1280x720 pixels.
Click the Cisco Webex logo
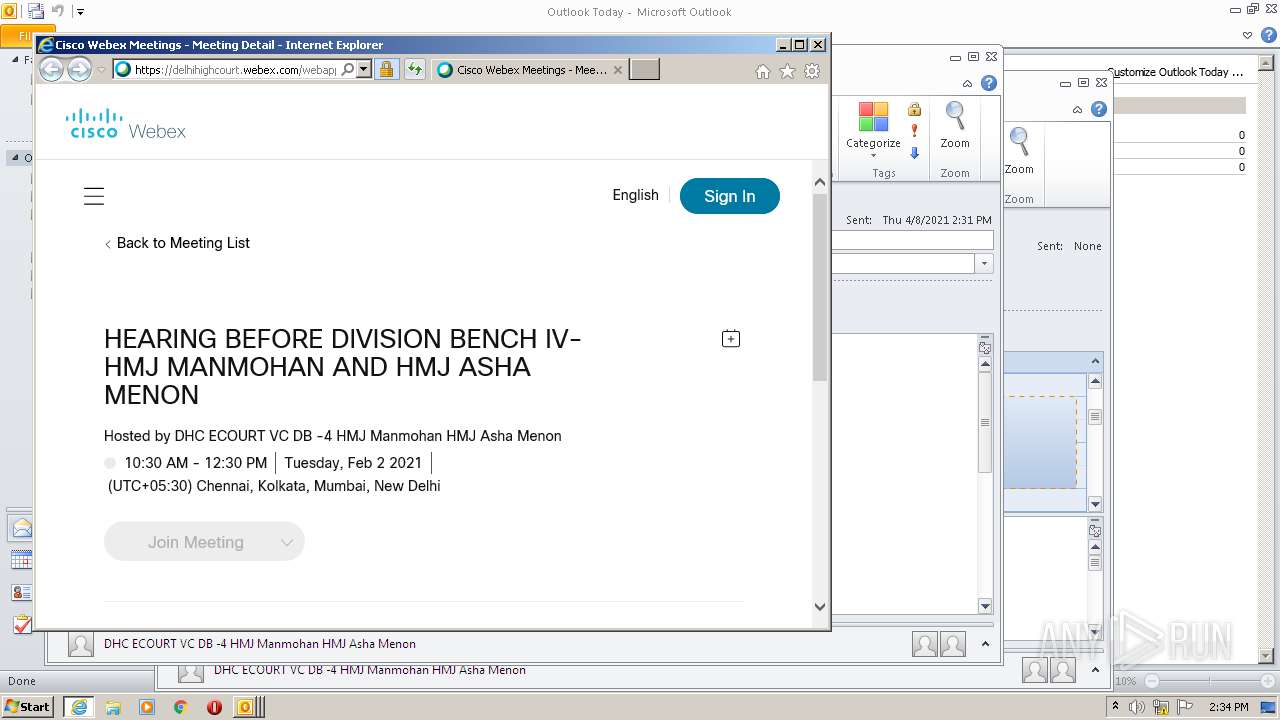[126, 123]
